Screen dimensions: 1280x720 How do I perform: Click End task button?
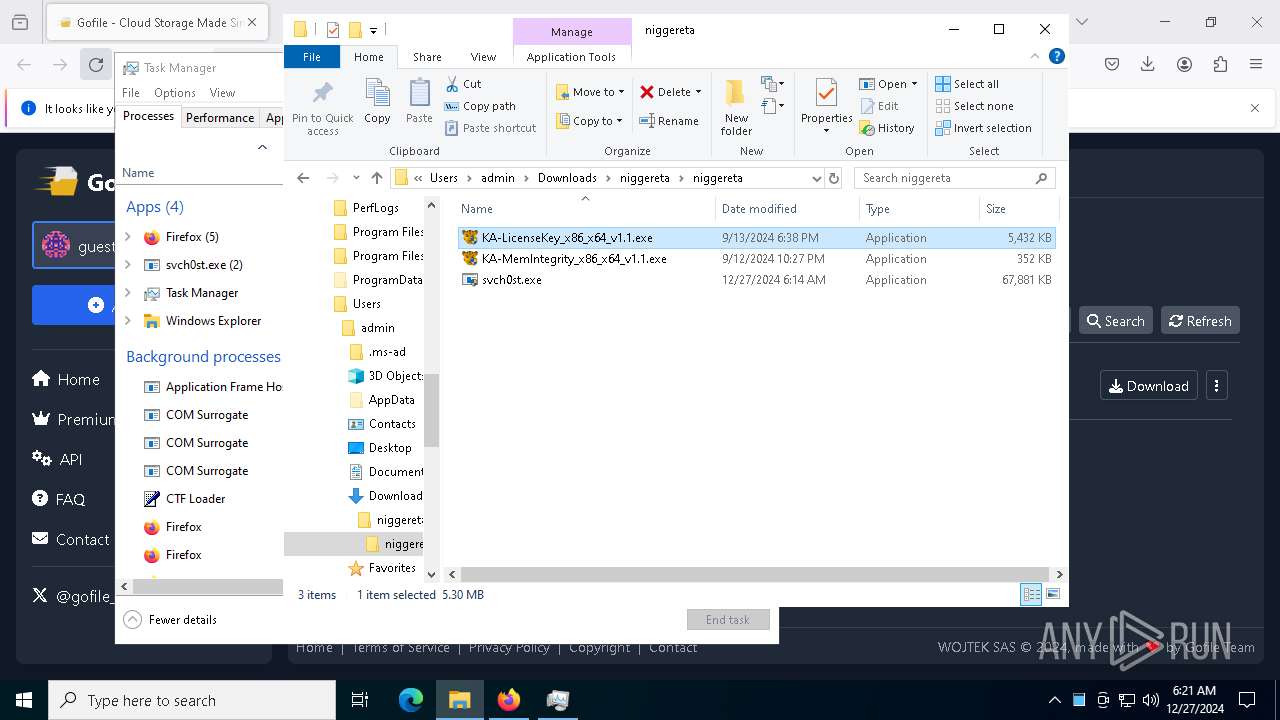pos(728,620)
